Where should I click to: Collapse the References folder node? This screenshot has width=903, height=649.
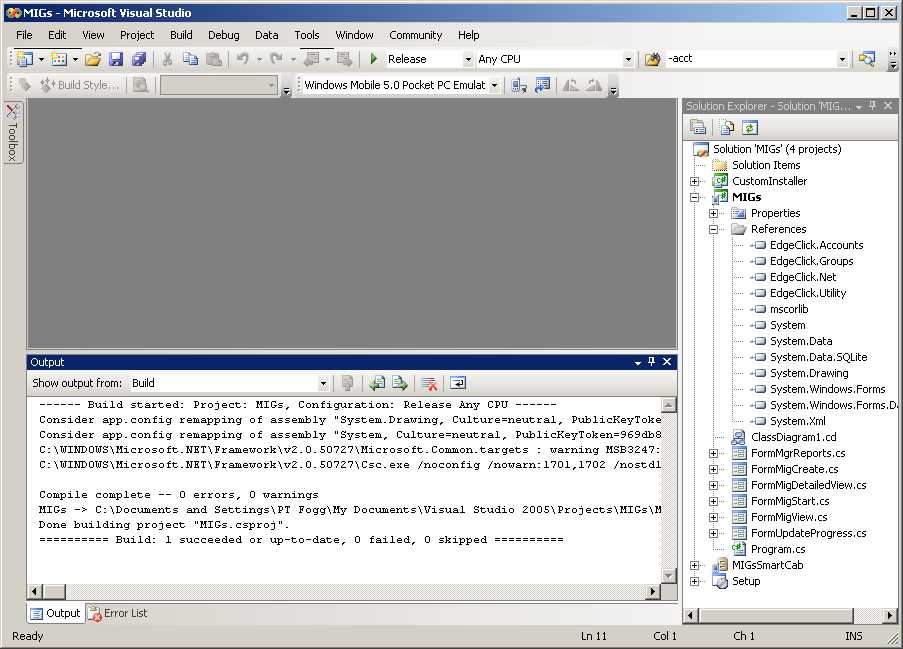click(x=714, y=229)
